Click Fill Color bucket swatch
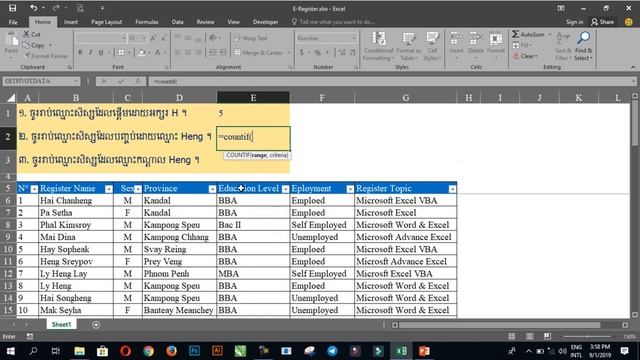The width and height of the screenshot is (640, 360). (141, 52)
